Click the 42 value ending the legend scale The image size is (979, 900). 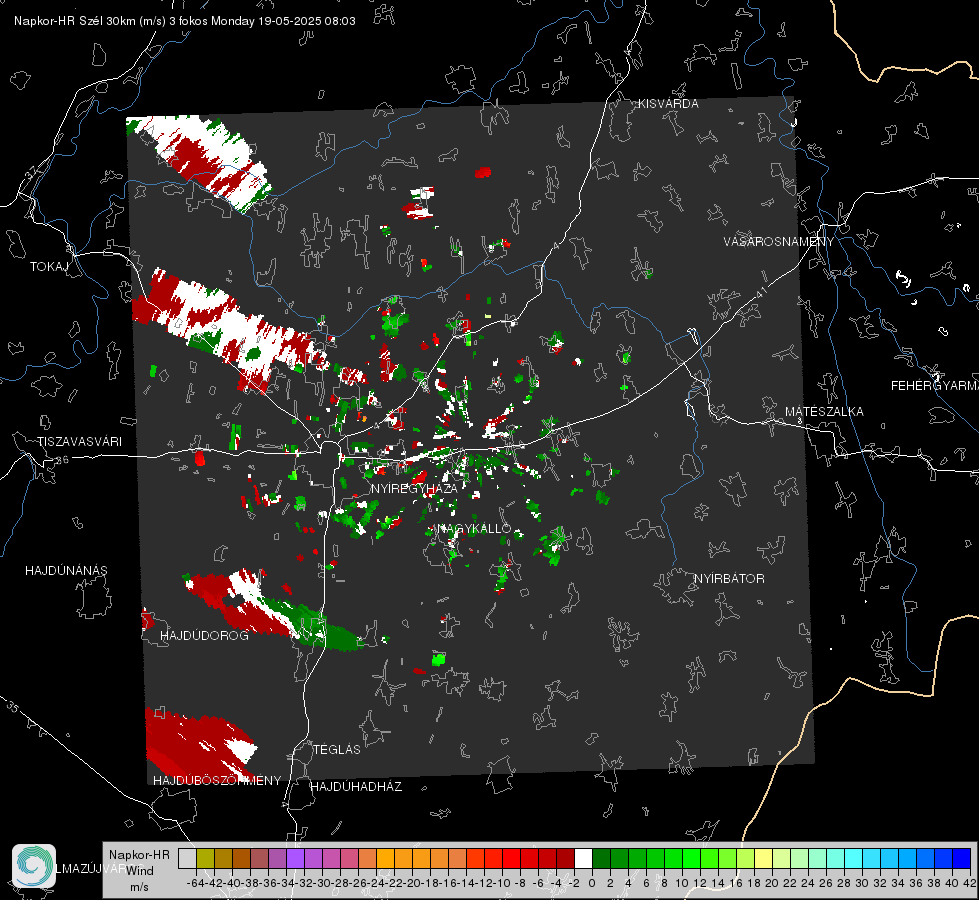[x=969, y=883]
